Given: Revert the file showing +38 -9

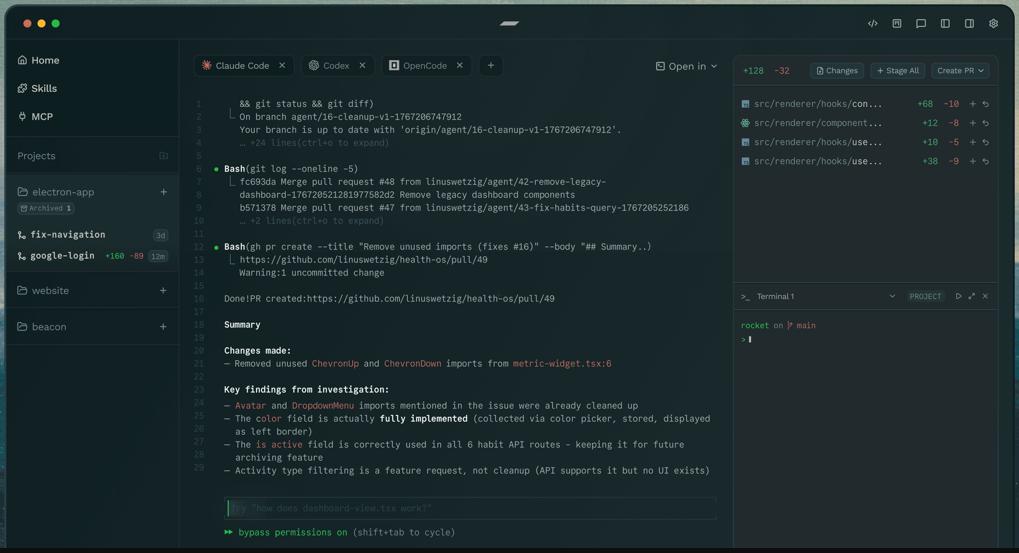Looking at the screenshot, I should pyautogui.click(x=986, y=161).
